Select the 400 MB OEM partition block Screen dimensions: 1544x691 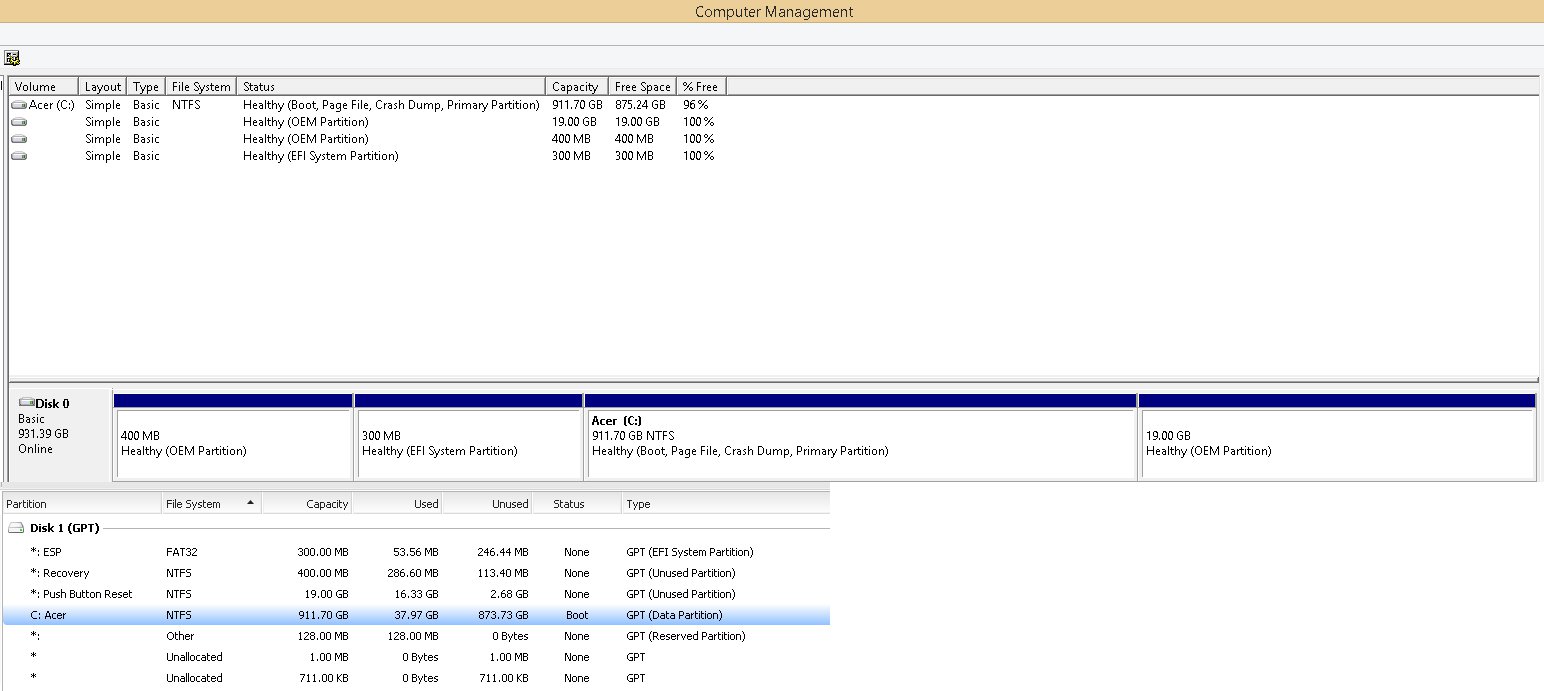(x=233, y=443)
